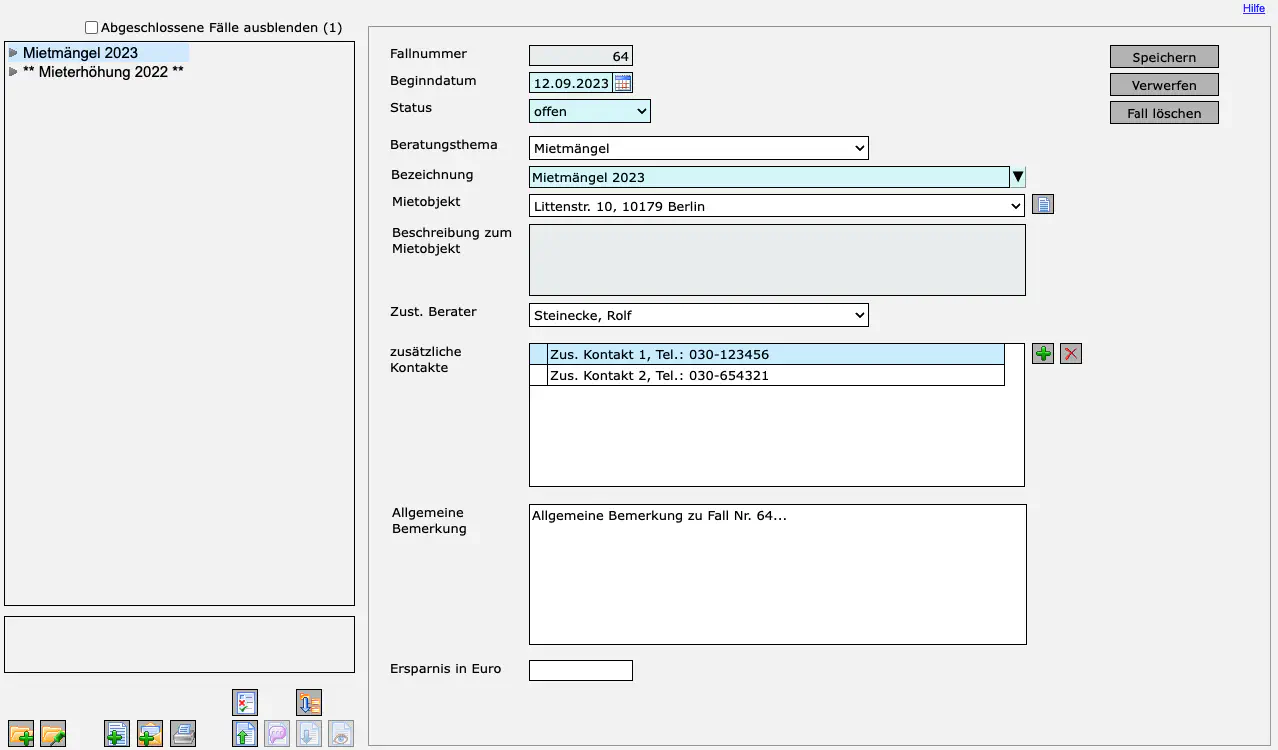Select '** Mieterhöhung 2022 **' case in tree
This screenshot has width=1278, height=750.
[x=103, y=72]
